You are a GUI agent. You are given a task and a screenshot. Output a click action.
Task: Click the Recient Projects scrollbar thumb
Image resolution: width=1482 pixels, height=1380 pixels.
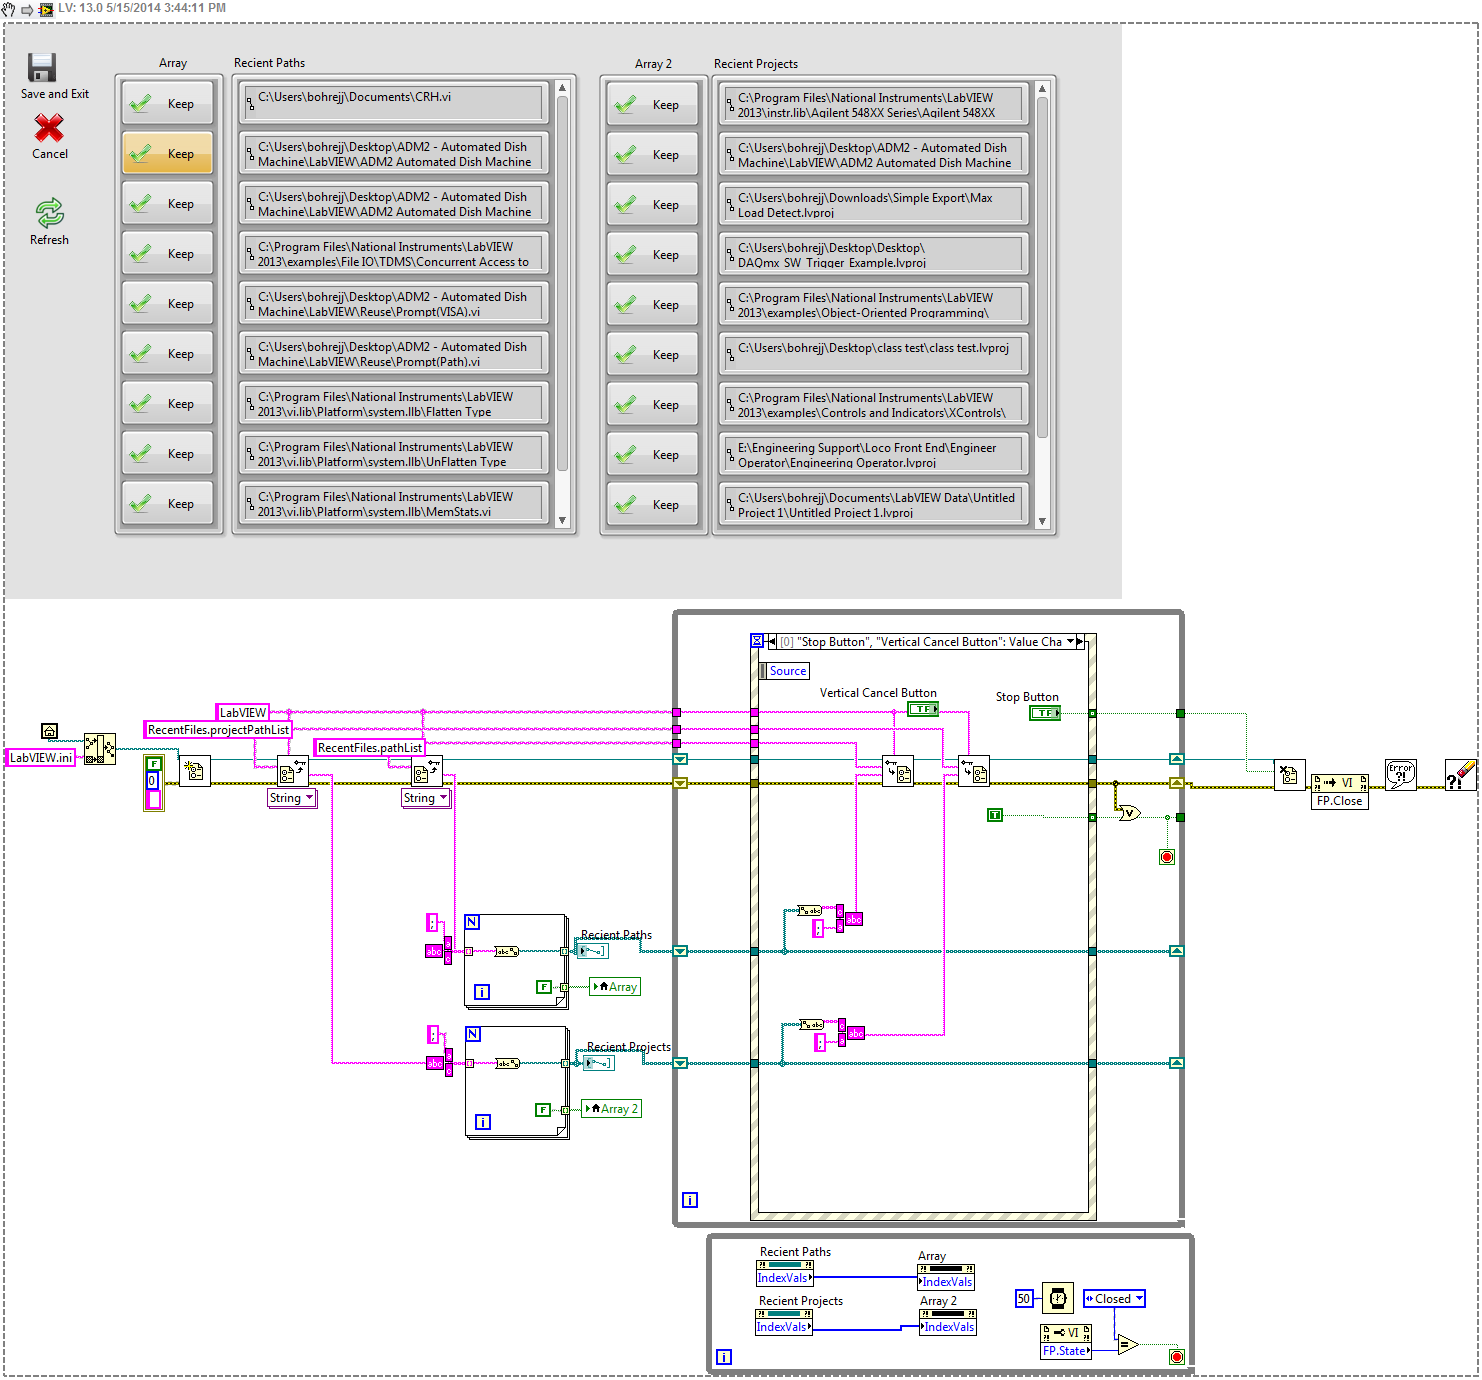(1042, 267)
